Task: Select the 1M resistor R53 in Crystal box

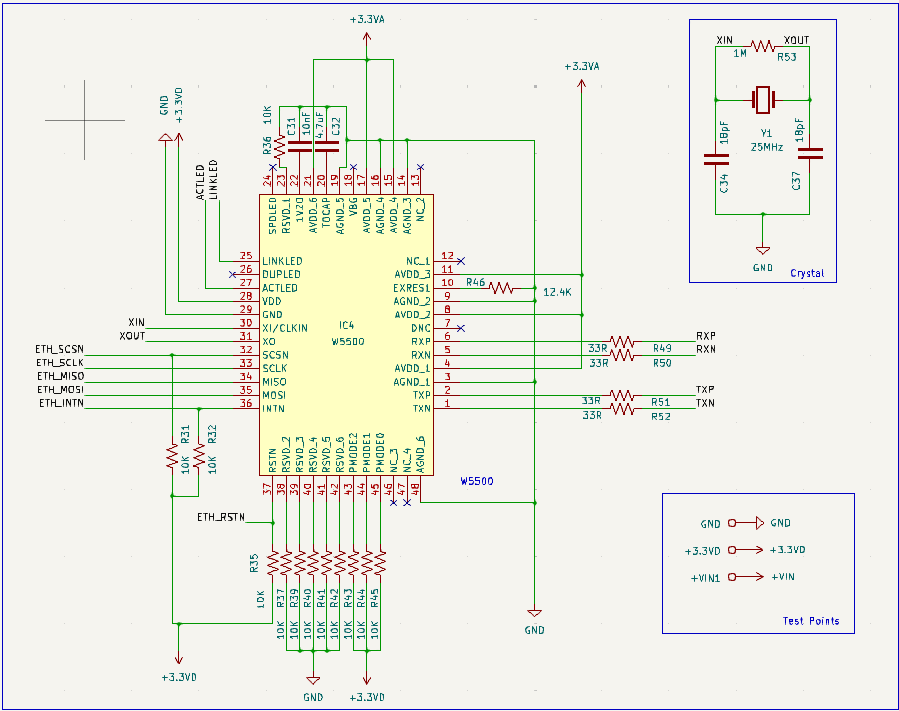Action: (x=762, y=45)
